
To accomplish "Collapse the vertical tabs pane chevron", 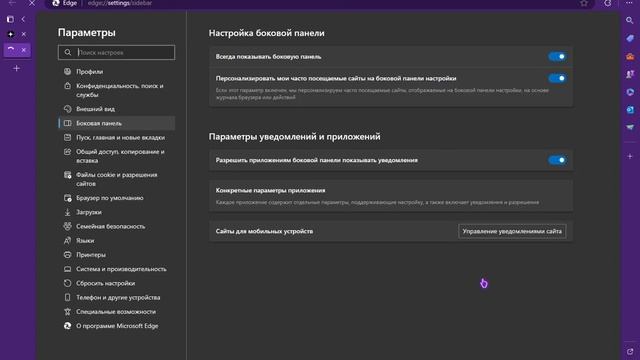I will pyautogui.click(x=23, y=19).
